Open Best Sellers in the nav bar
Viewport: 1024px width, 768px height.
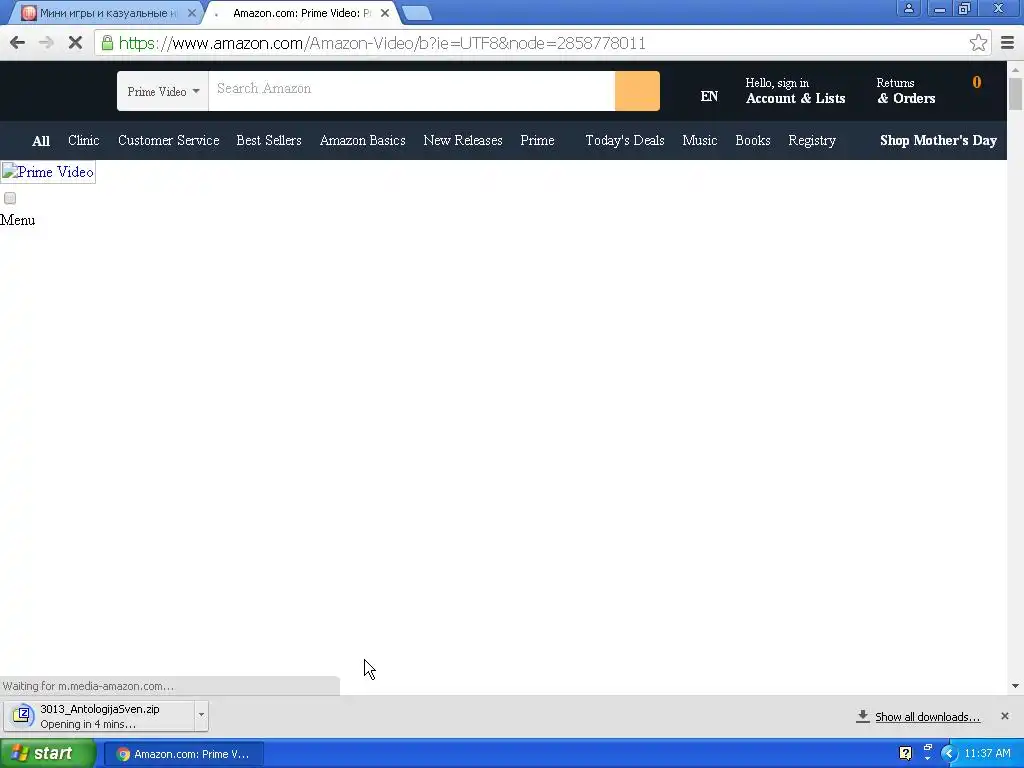(269, 140)
